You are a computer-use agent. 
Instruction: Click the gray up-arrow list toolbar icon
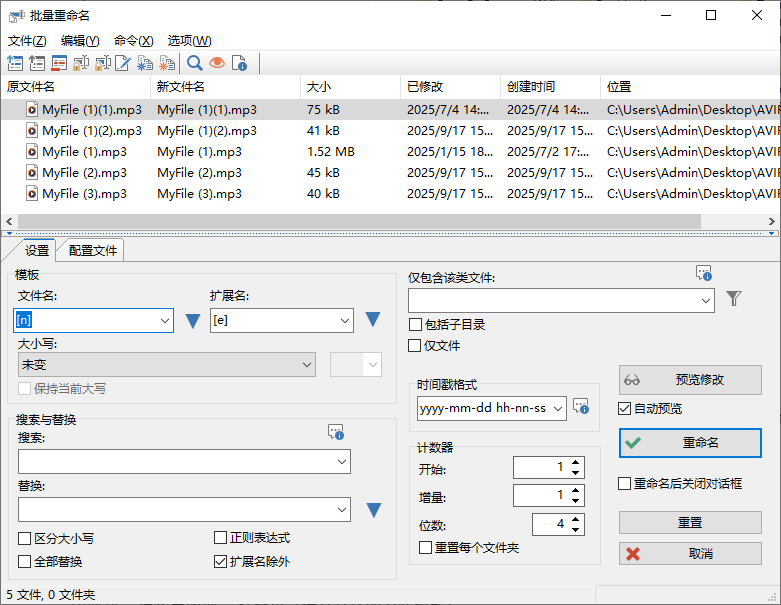click(37, 63)
